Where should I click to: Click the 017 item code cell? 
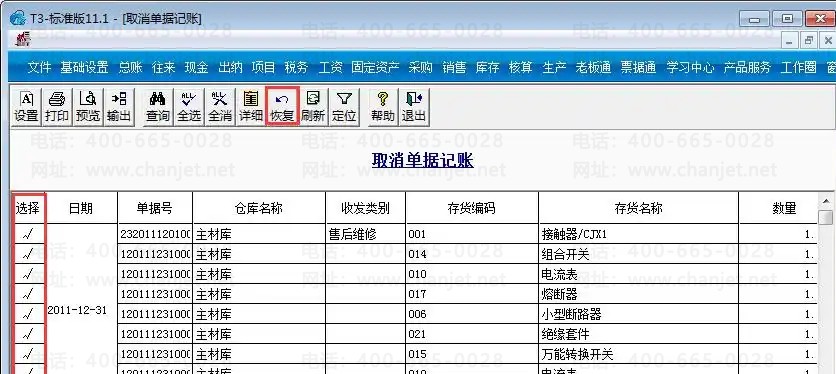coord(472,294)
